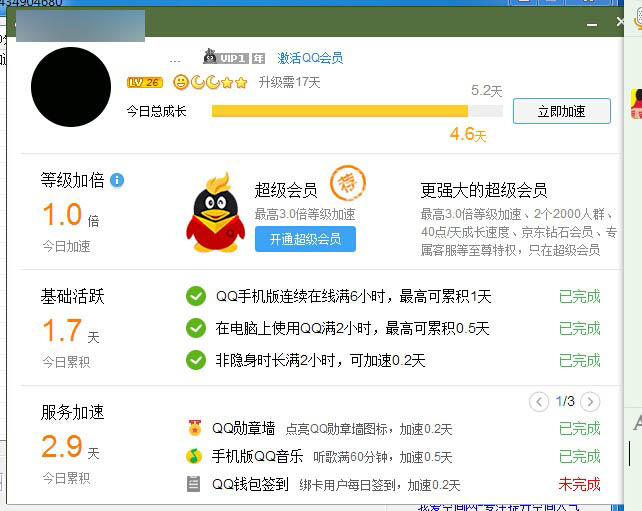The height and width of the screenshot is (511, 642).
Task: Click the checkmark for QQ手机版连续在线满6小时
Action: coord(196,296)
